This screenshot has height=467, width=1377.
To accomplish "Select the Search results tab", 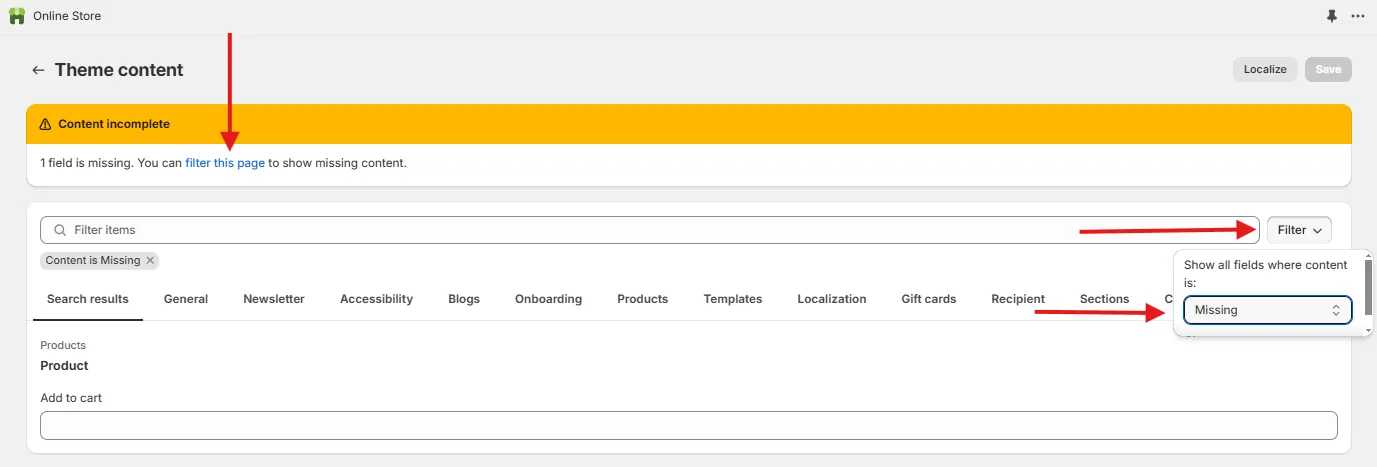I will tap(88, 299).
